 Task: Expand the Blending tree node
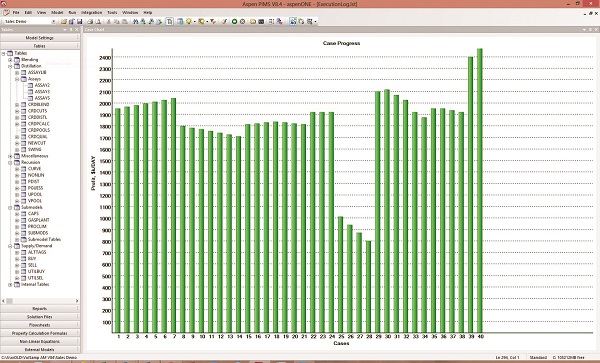pyautogui.click(x=10, y=60)
